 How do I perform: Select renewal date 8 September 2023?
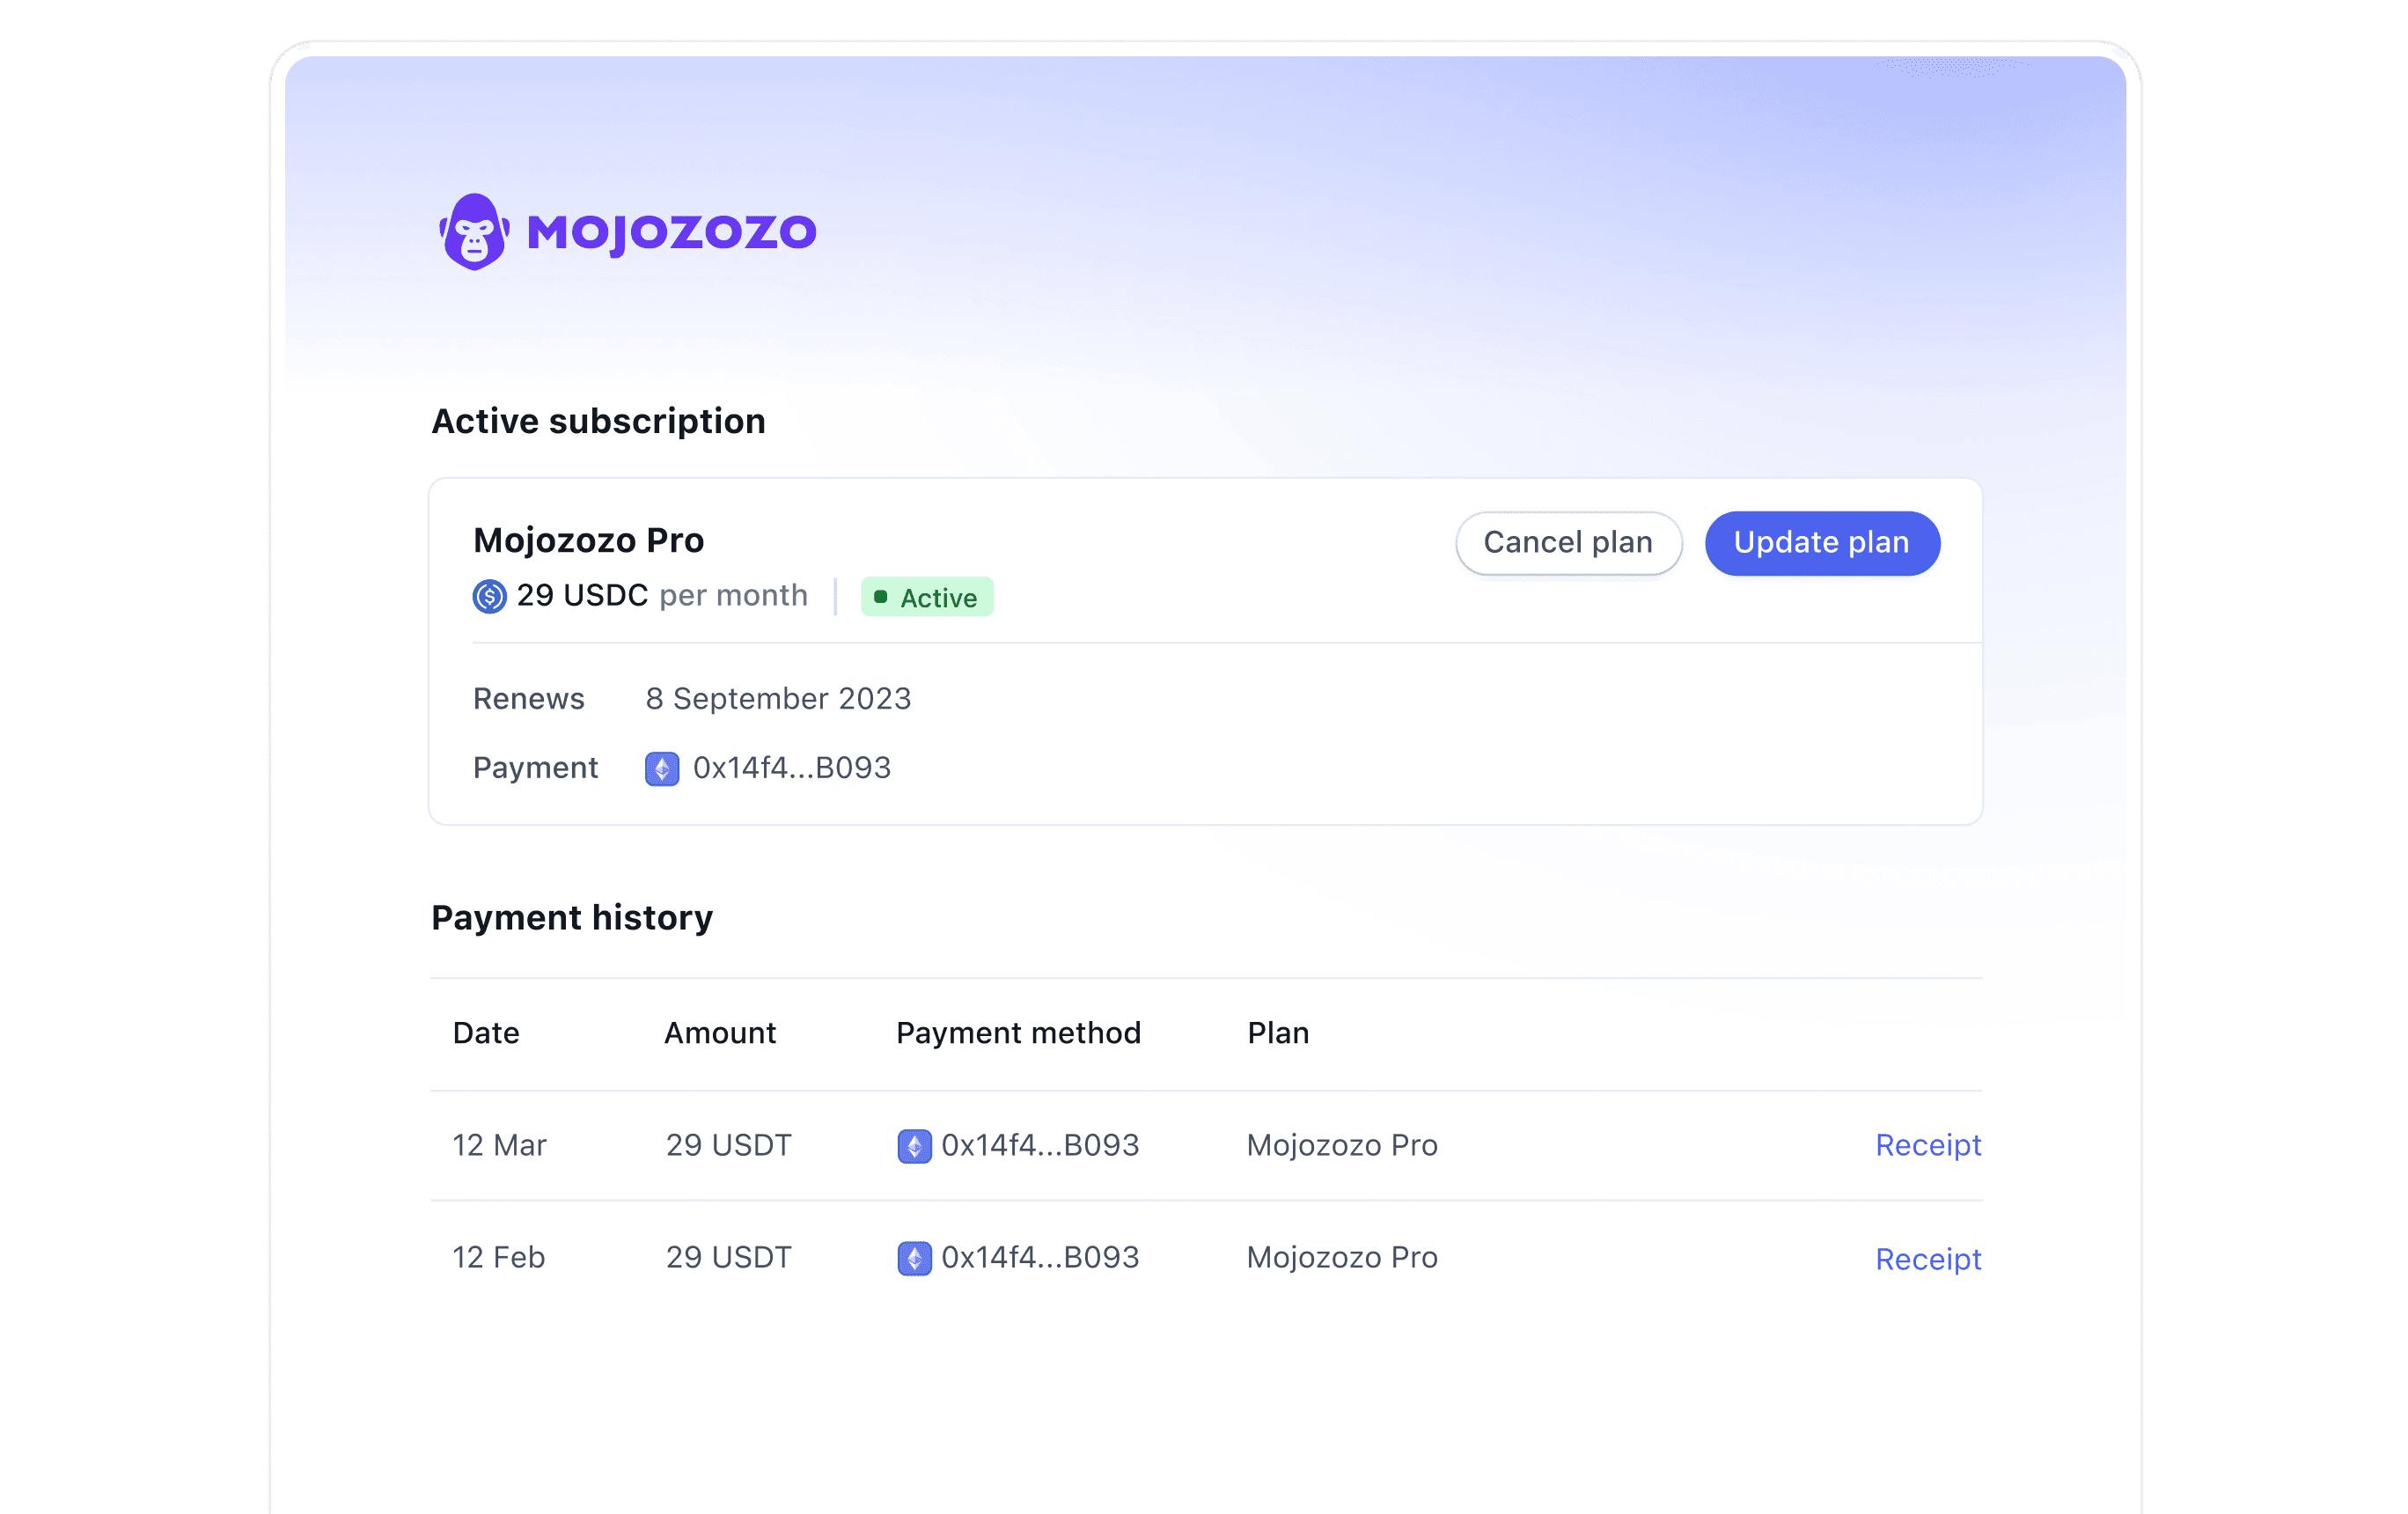pyautogui.click(x=779, y=699)
